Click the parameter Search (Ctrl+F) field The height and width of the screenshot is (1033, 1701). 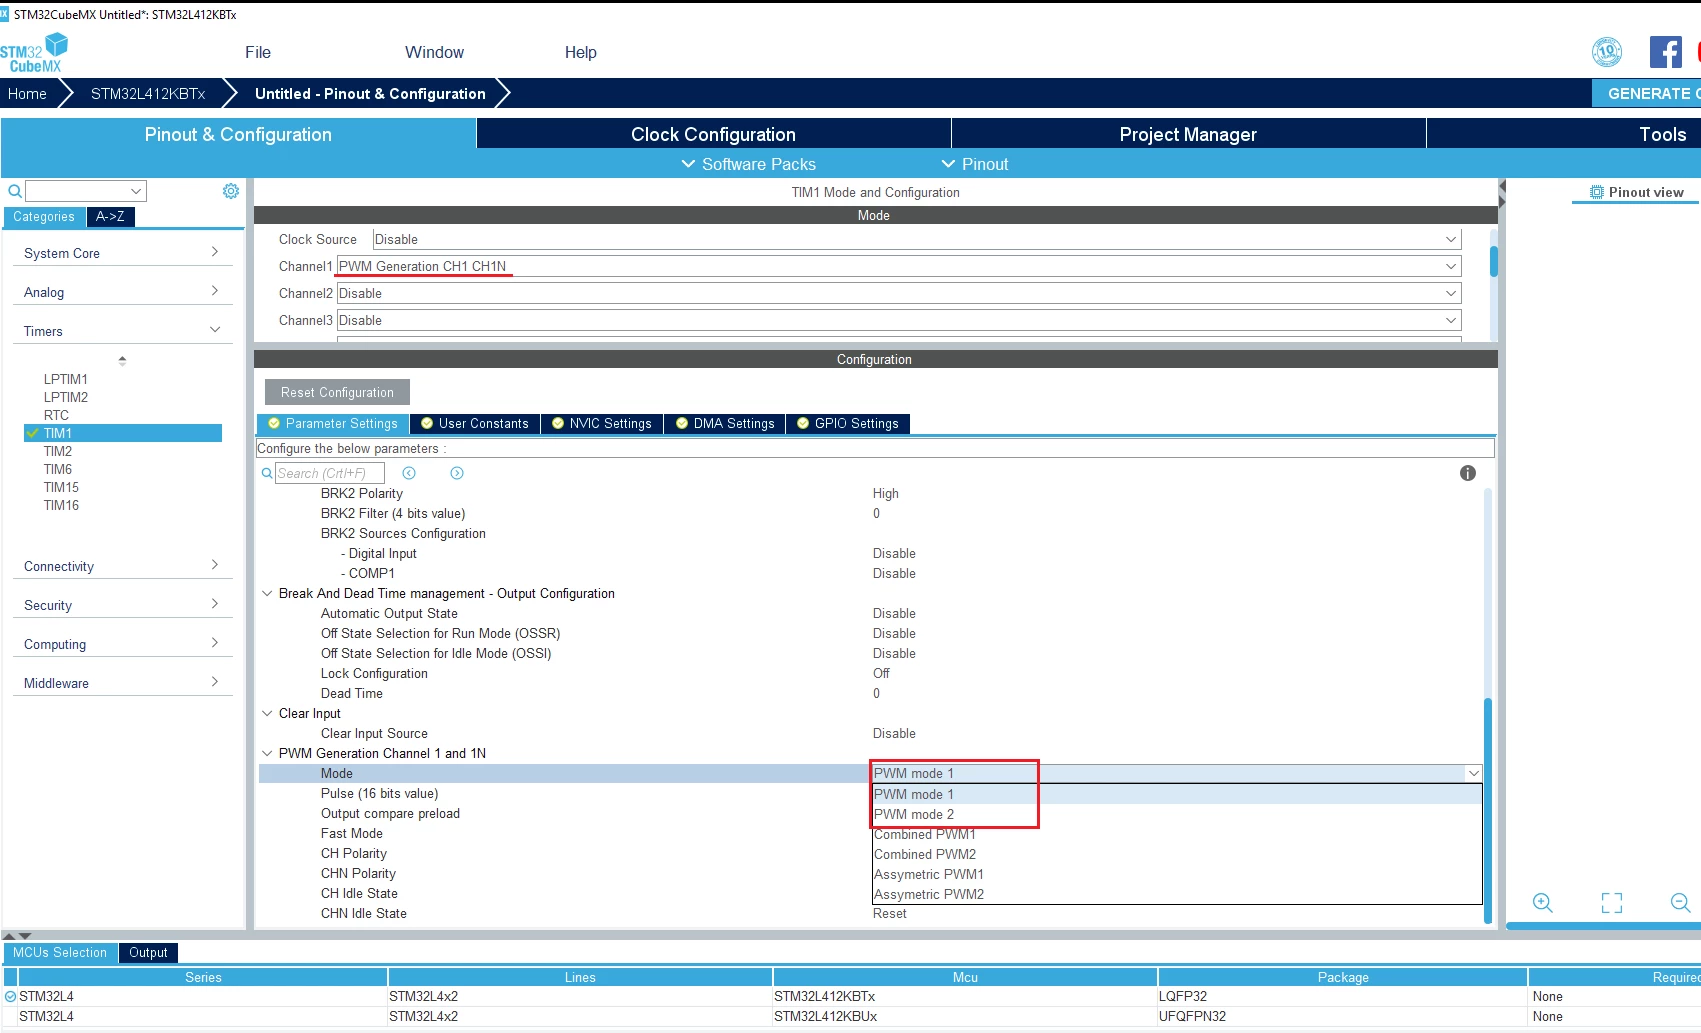(x=329, y=473)
